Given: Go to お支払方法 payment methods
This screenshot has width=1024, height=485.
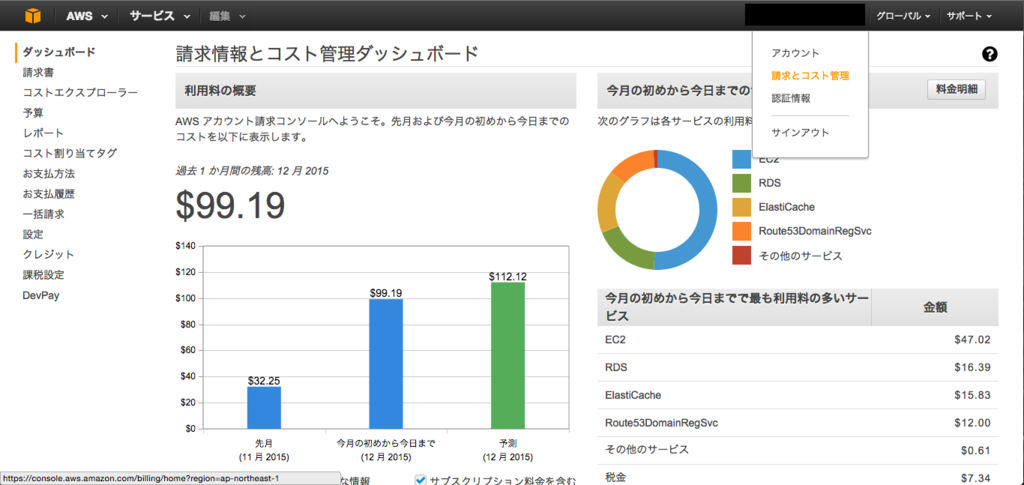Looking at the screenshot, I should tap(49, 174).
